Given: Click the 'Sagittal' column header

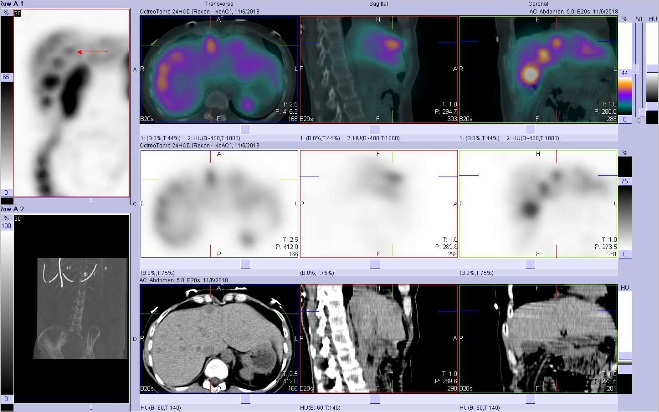Looking at the screenshot, I should pos(379,3).
